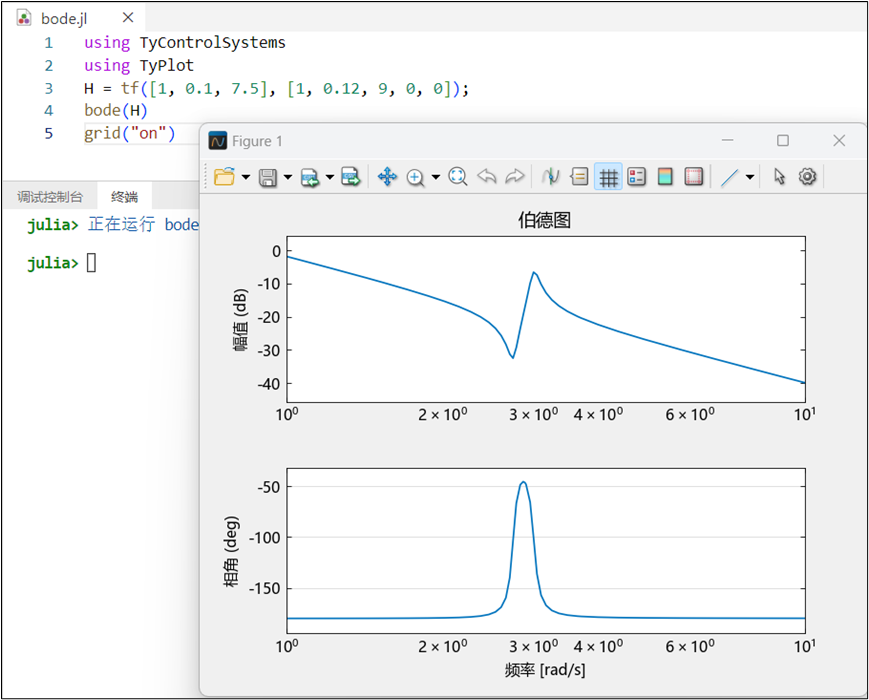The width and height of the screenshot is (869, 700).
Task: Click the redo view arrow
Action: pos(515,177)
